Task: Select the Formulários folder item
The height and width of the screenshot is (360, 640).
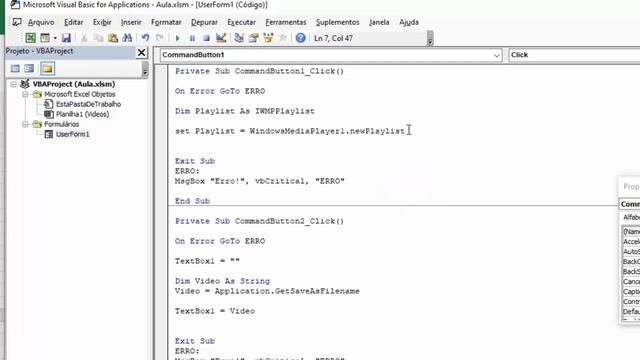Action: point(62,124)
